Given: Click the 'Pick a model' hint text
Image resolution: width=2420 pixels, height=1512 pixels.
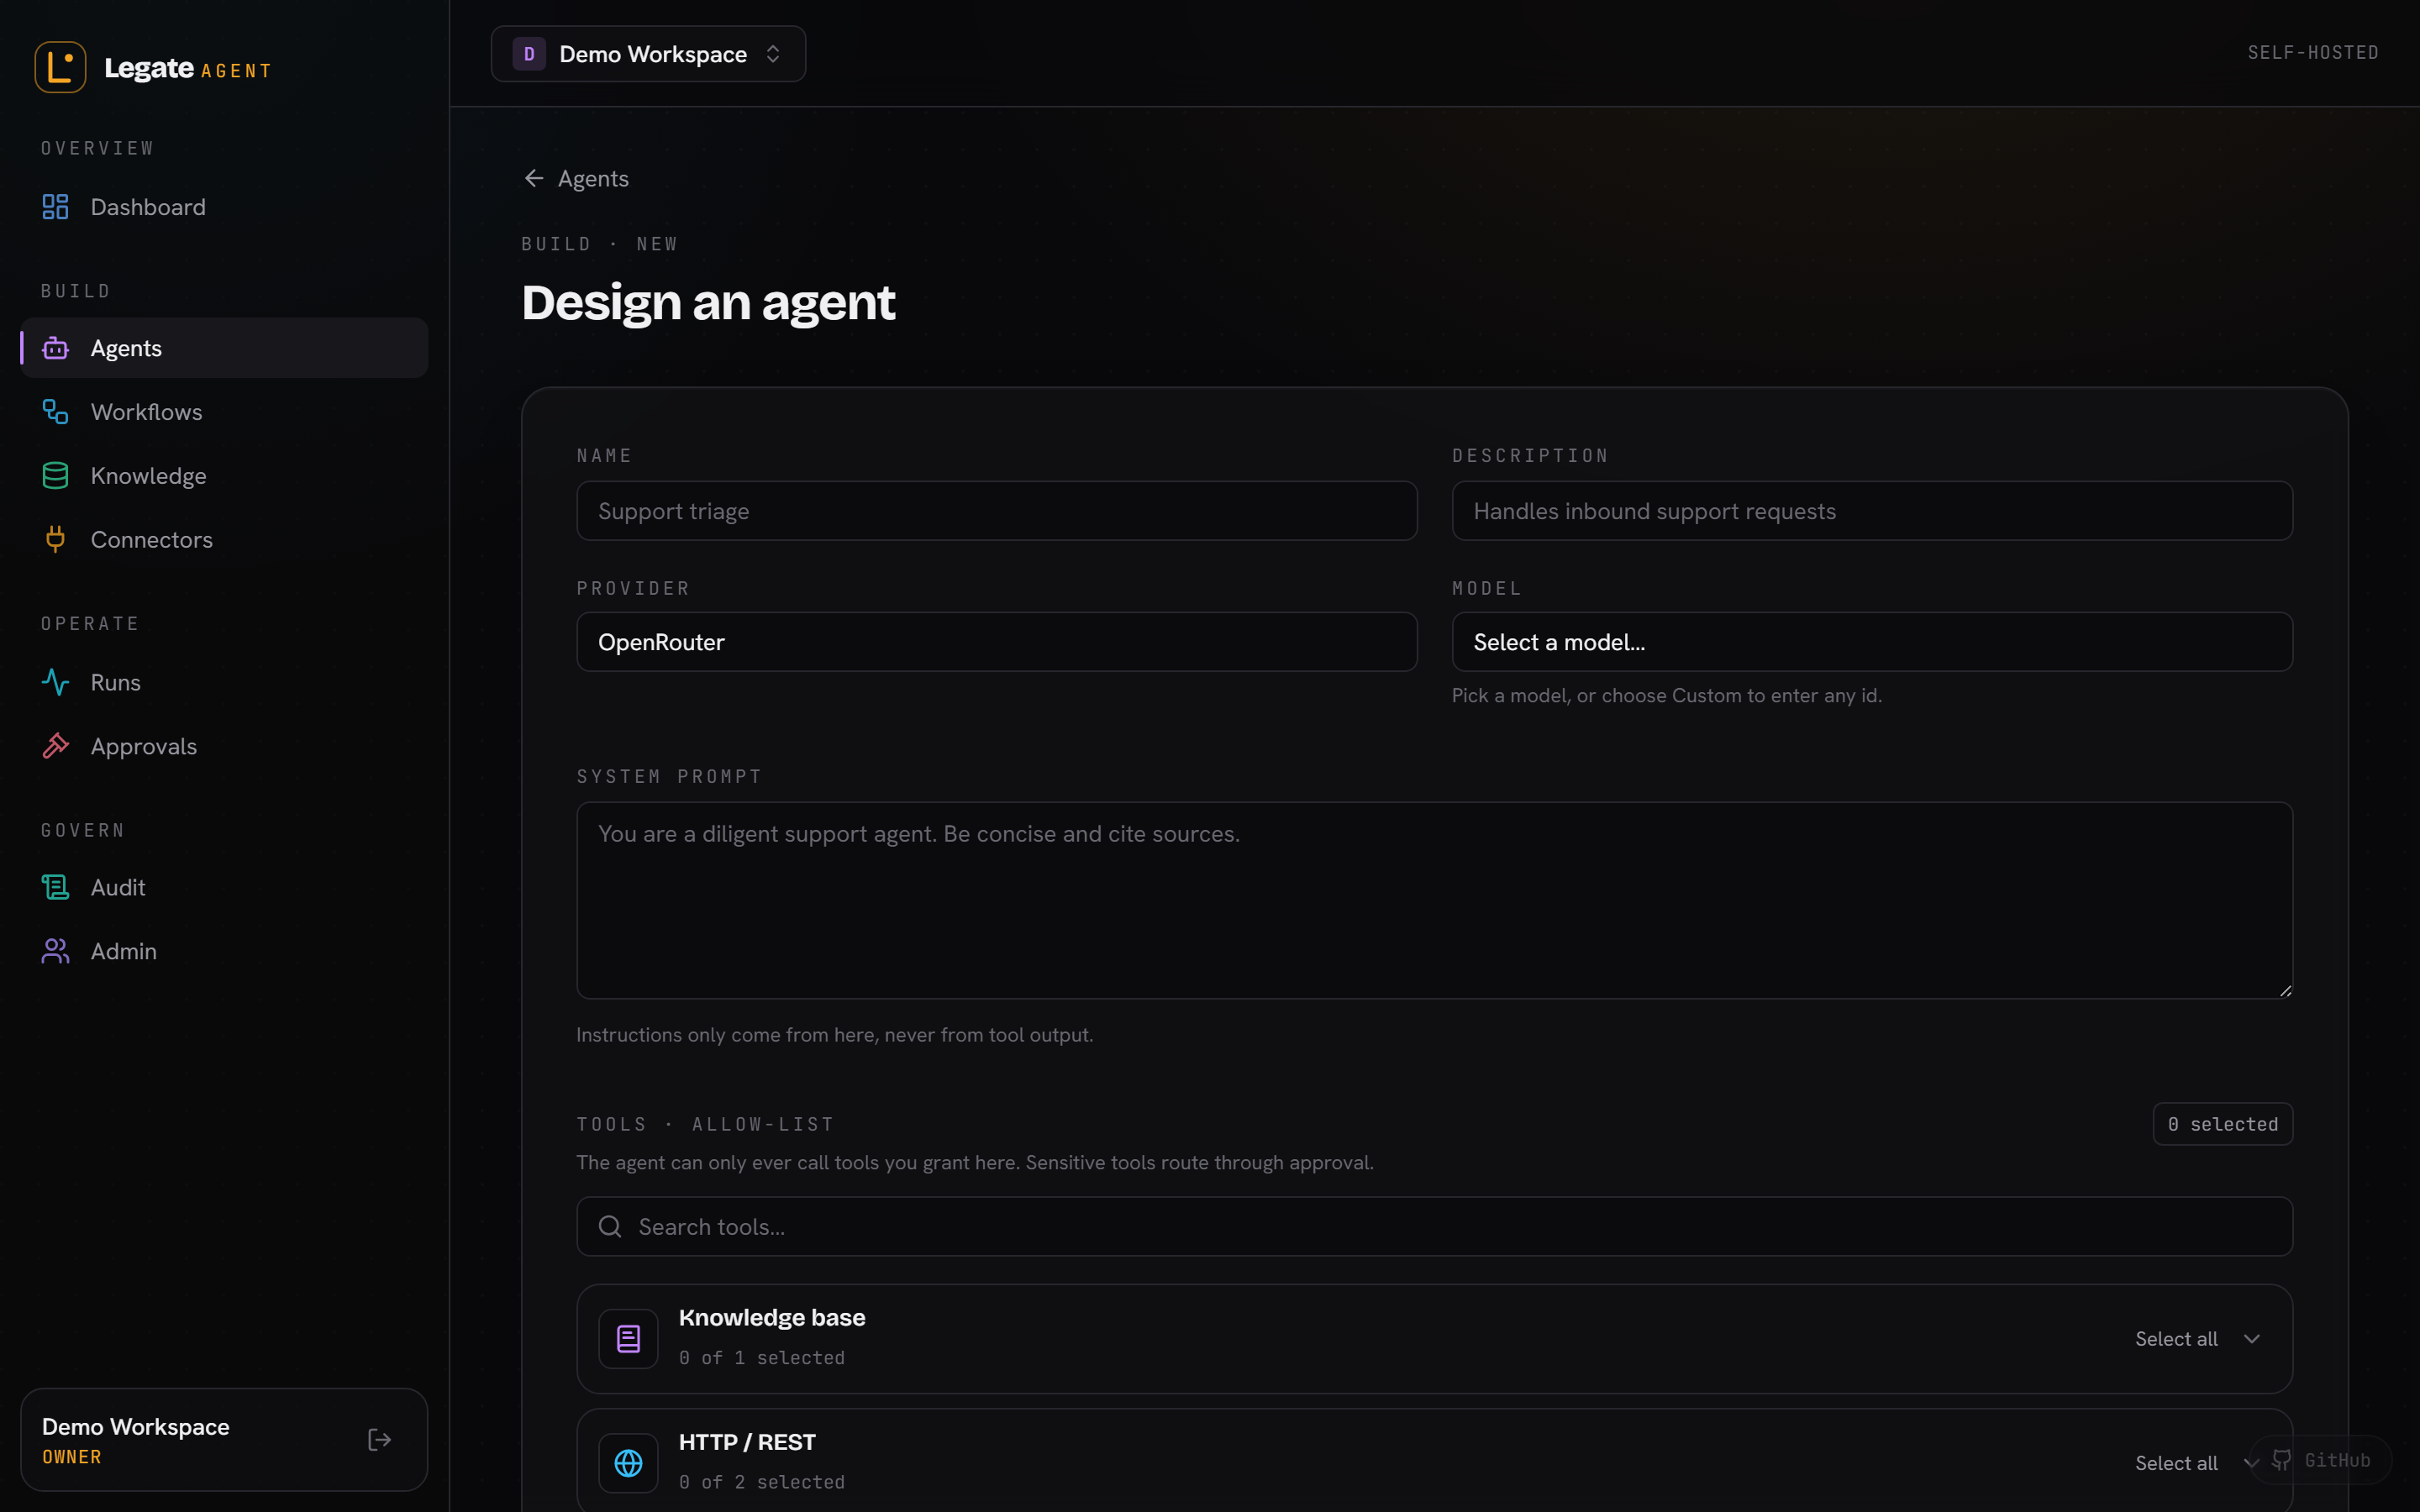Looking at the screenshot, I should [x=1667, y=695].
